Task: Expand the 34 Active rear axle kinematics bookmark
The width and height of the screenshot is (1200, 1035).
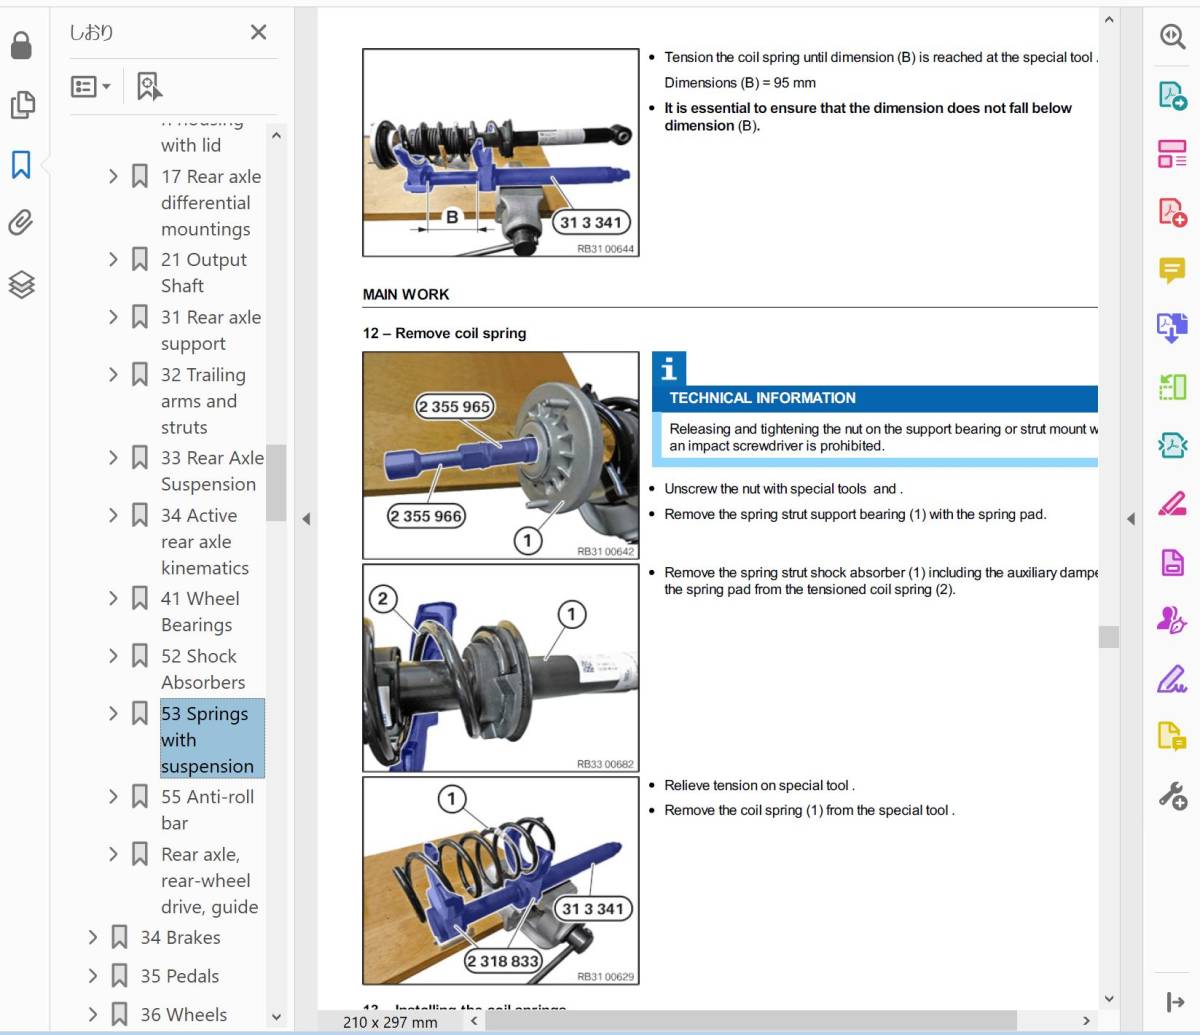Action: pyautogui.click(x=113, y=515)
